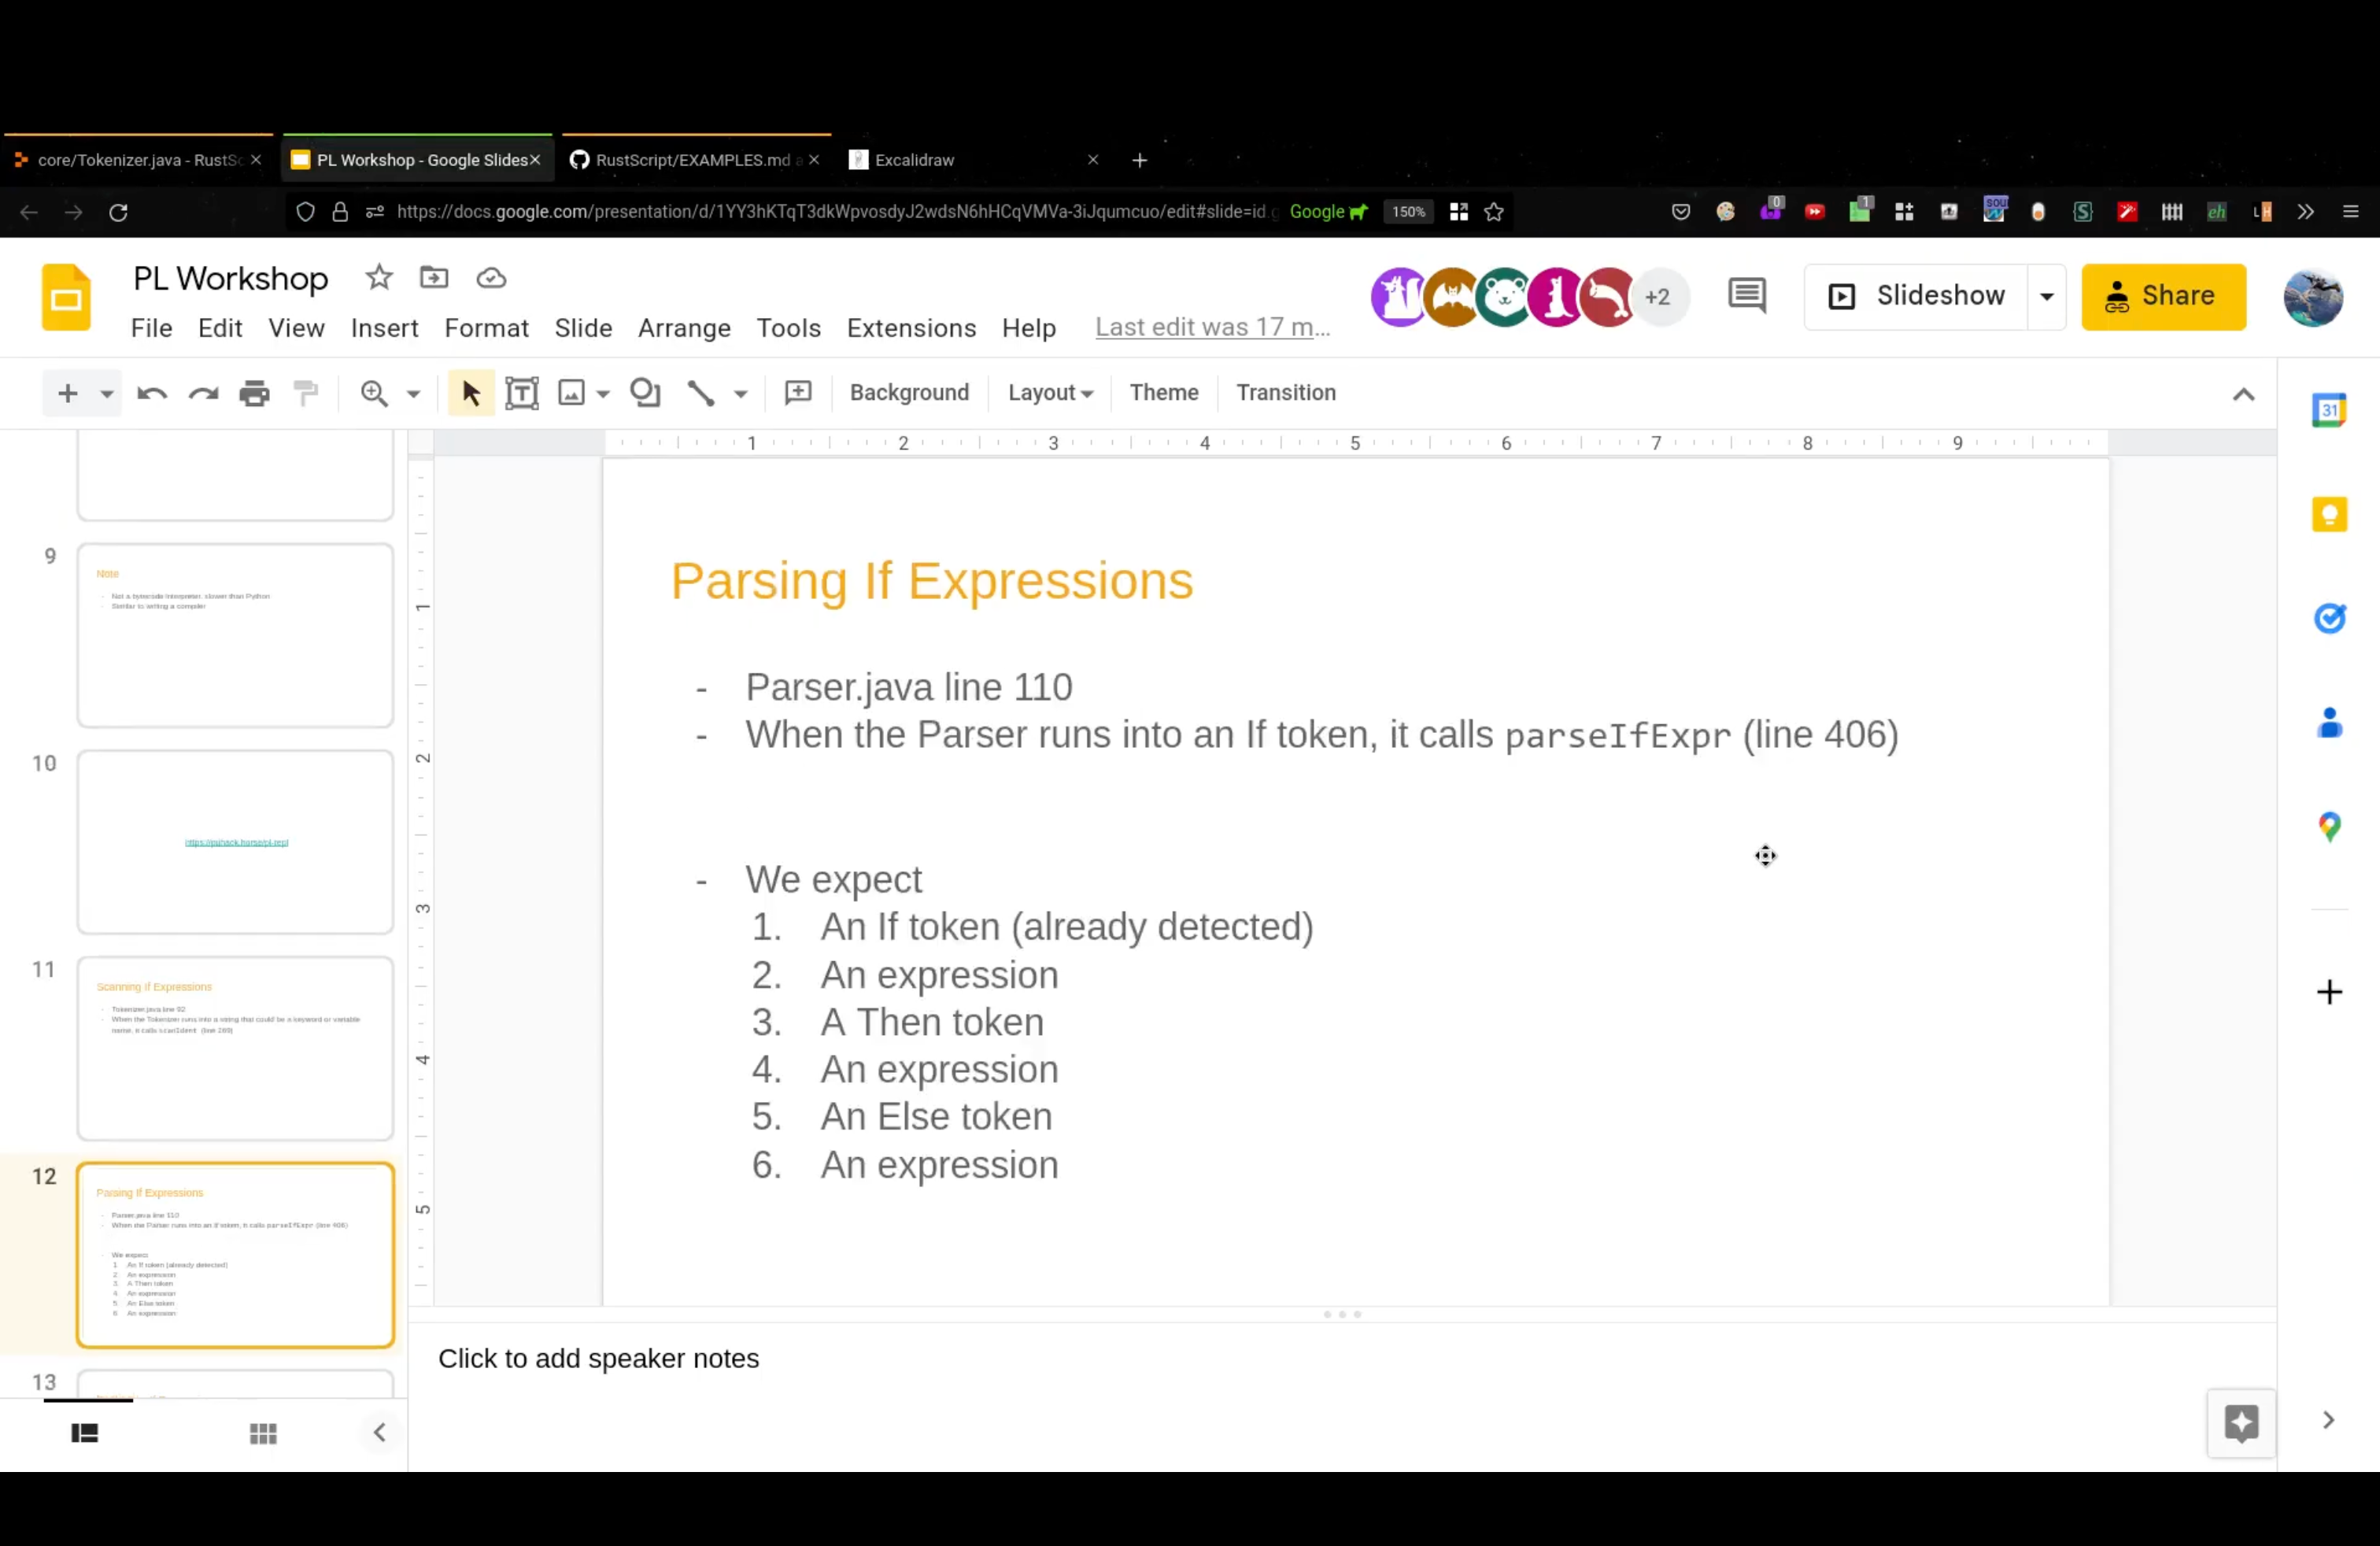2380x1546 pixels.
Task: Click the Background button
Action: pyautogui.click(x=909, y=393)
